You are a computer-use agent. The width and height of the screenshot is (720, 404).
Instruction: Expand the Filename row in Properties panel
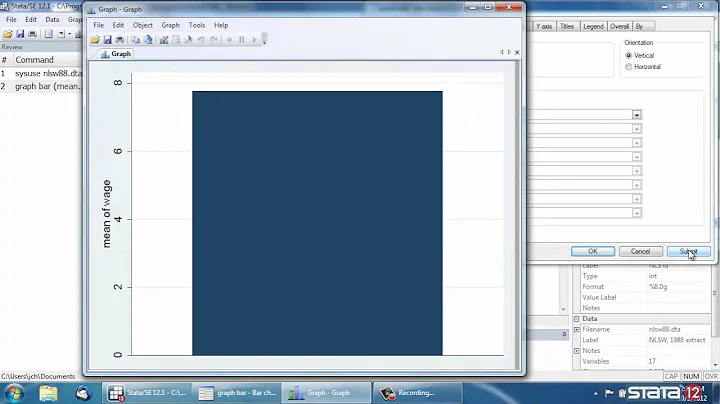pos(577,330)
